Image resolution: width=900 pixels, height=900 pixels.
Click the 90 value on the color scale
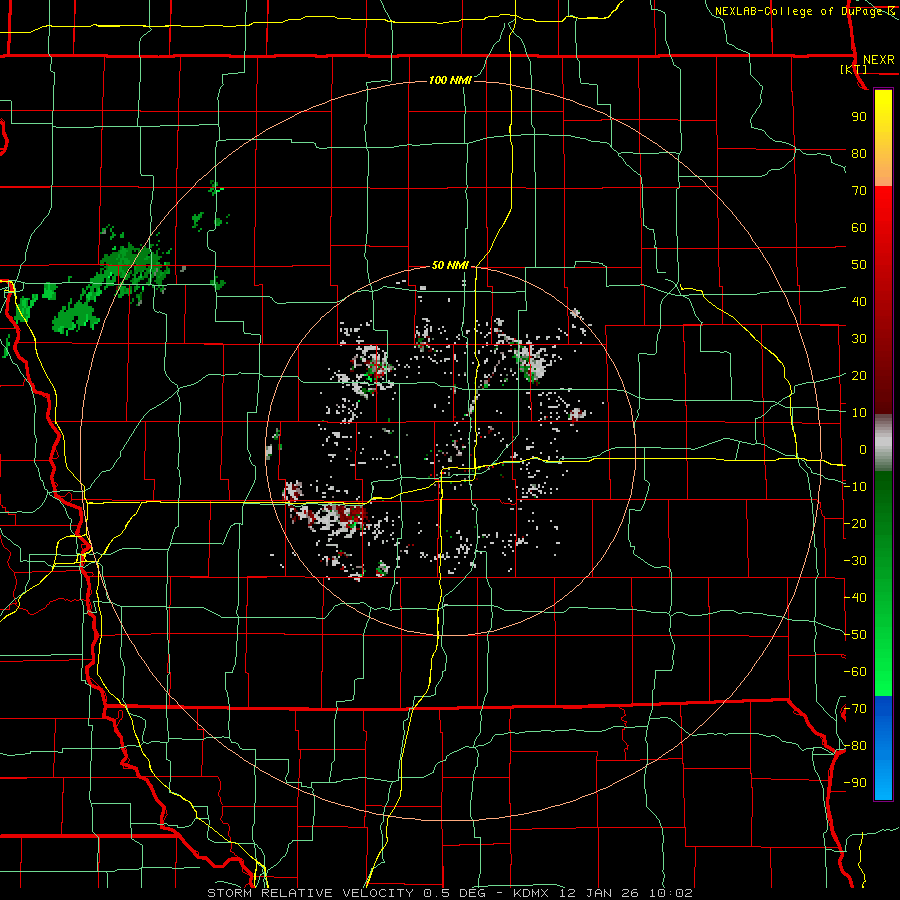859,117
